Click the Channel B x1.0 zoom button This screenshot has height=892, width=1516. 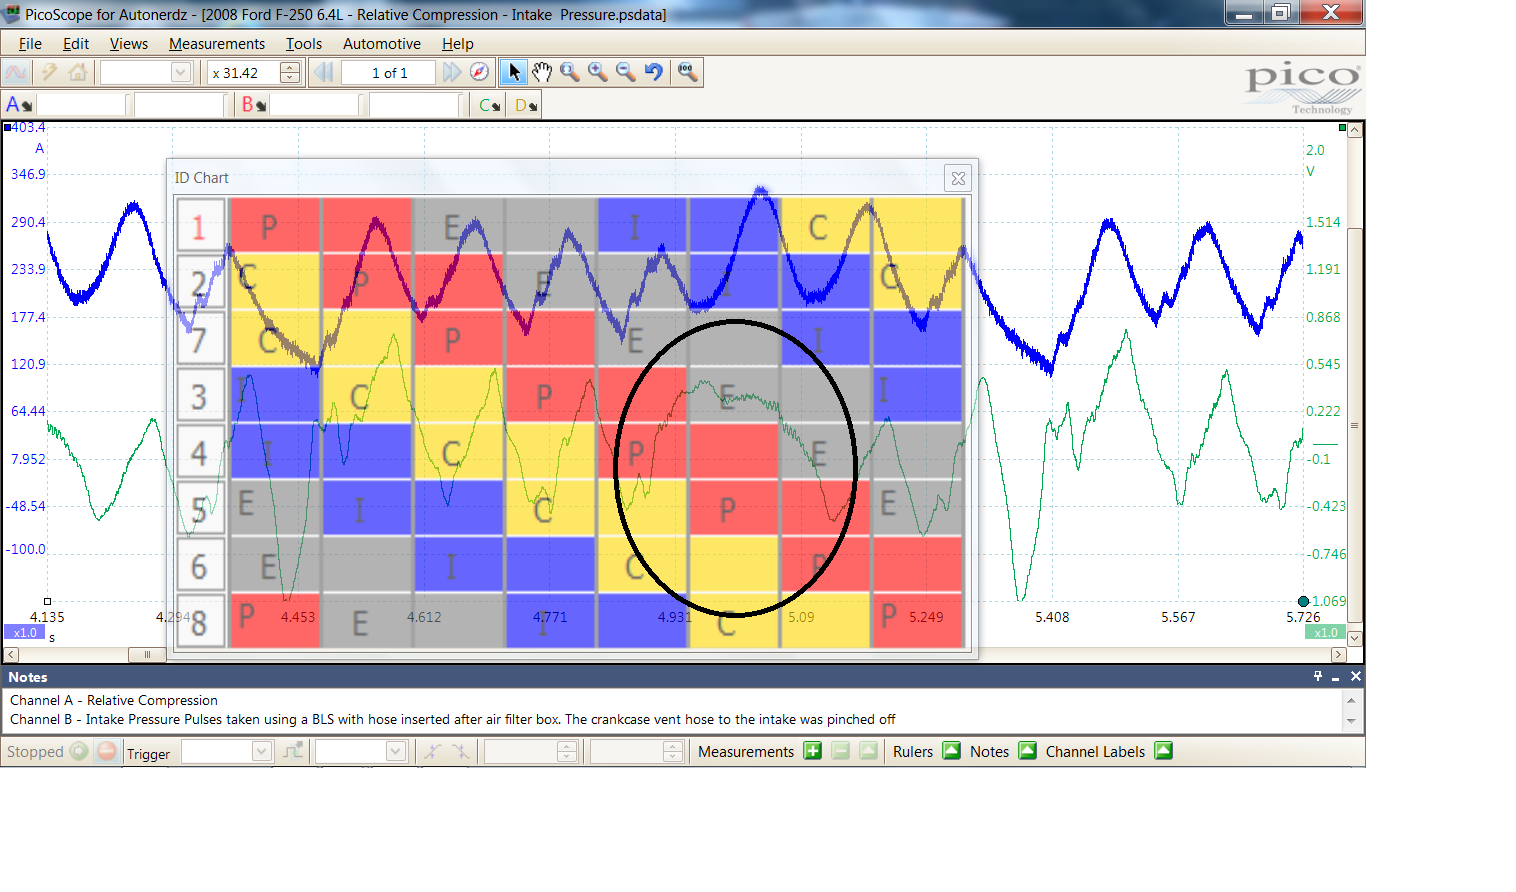tap(1326, 632)
